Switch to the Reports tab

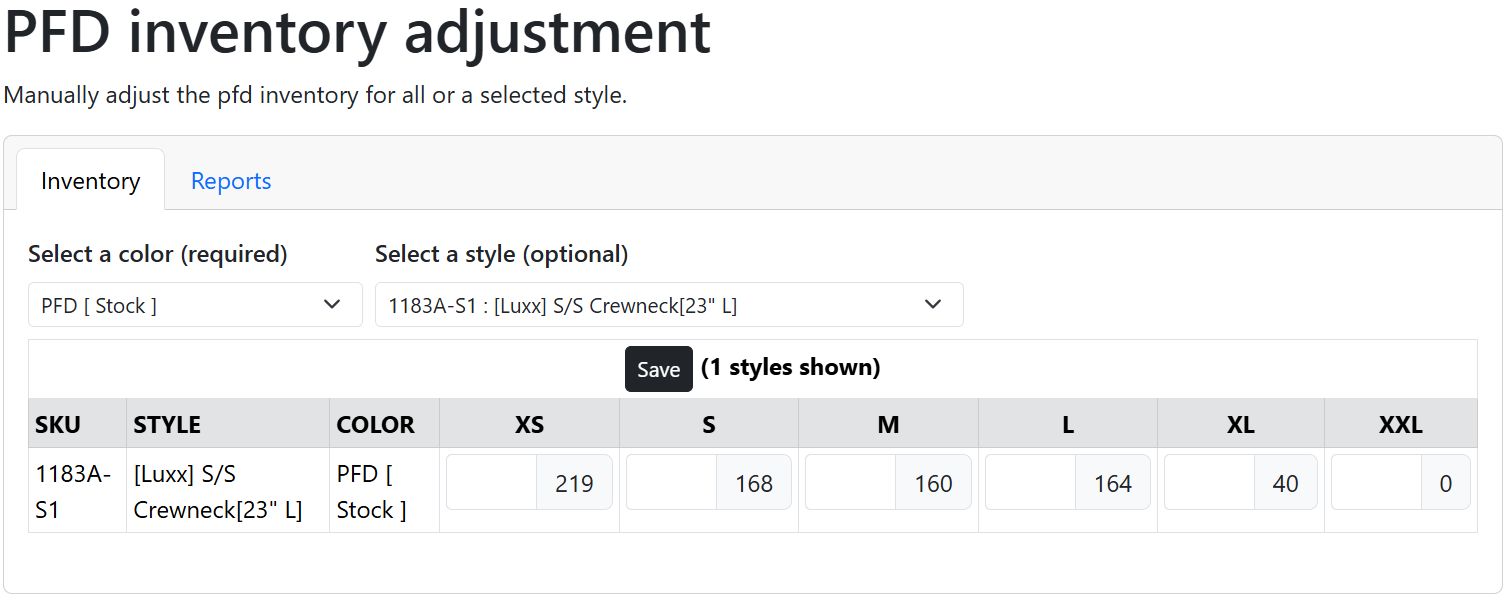230,181
